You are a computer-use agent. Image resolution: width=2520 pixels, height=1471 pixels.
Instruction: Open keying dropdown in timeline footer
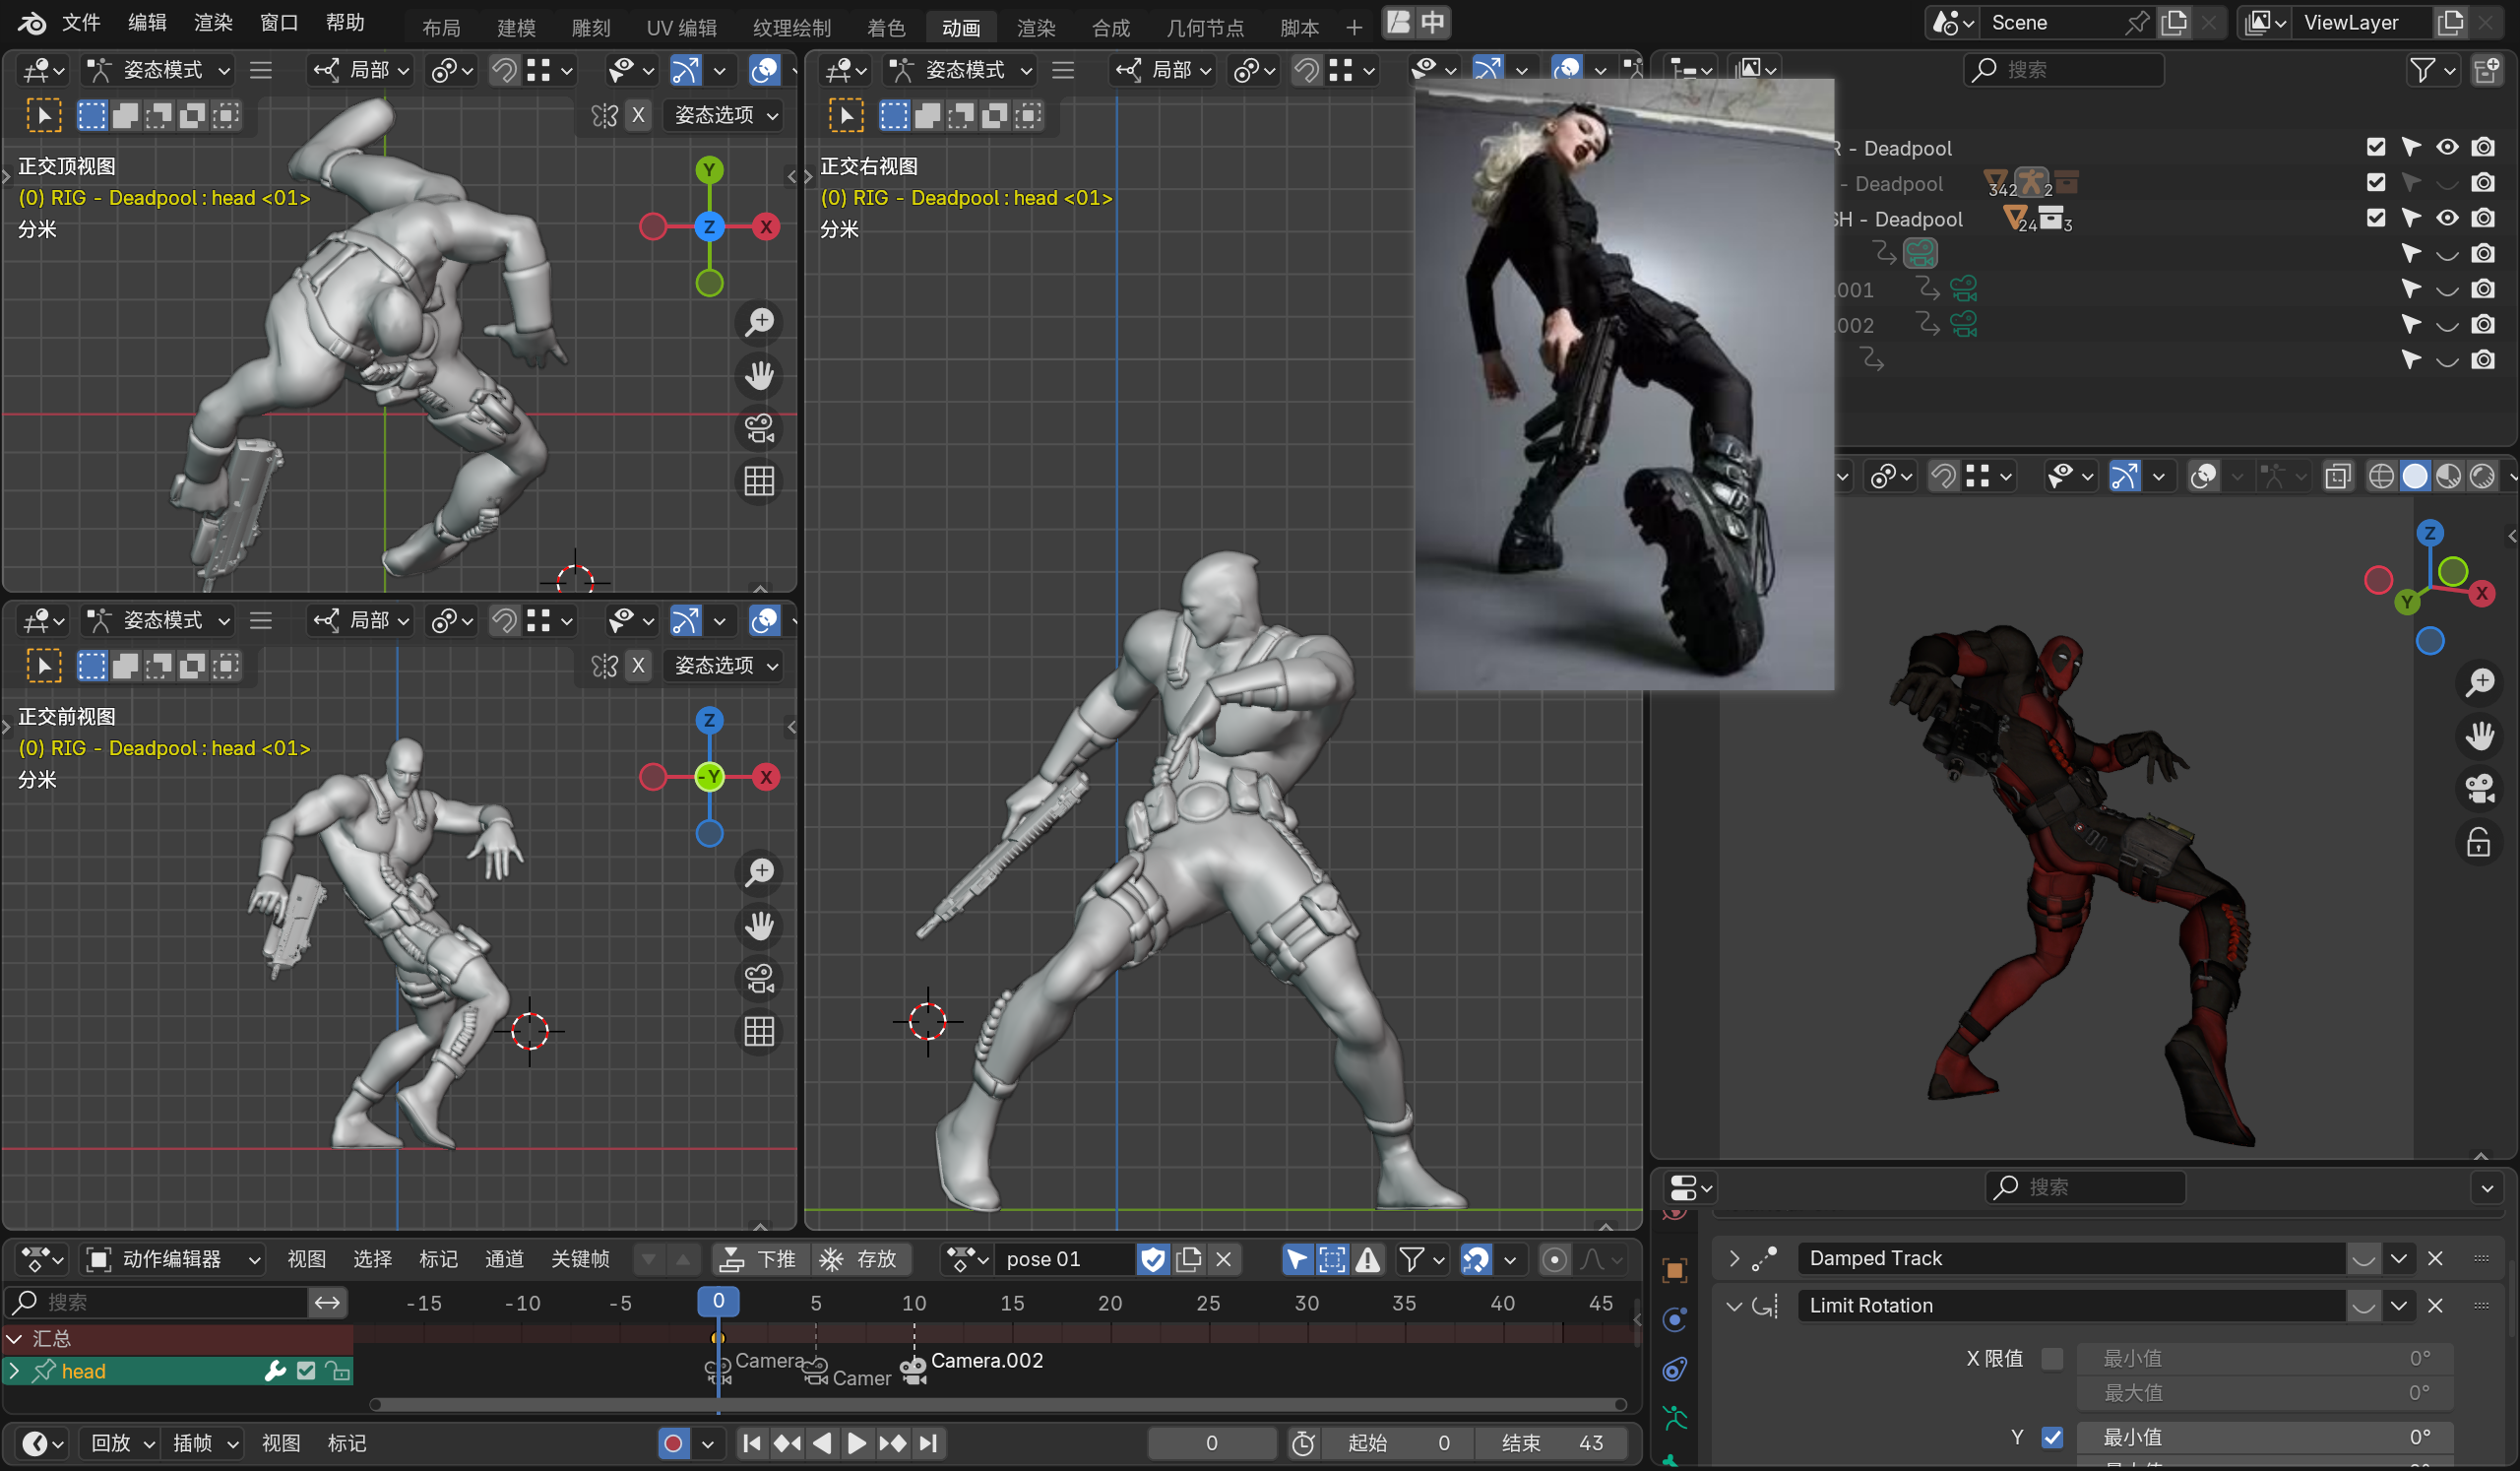[205, 1443]
